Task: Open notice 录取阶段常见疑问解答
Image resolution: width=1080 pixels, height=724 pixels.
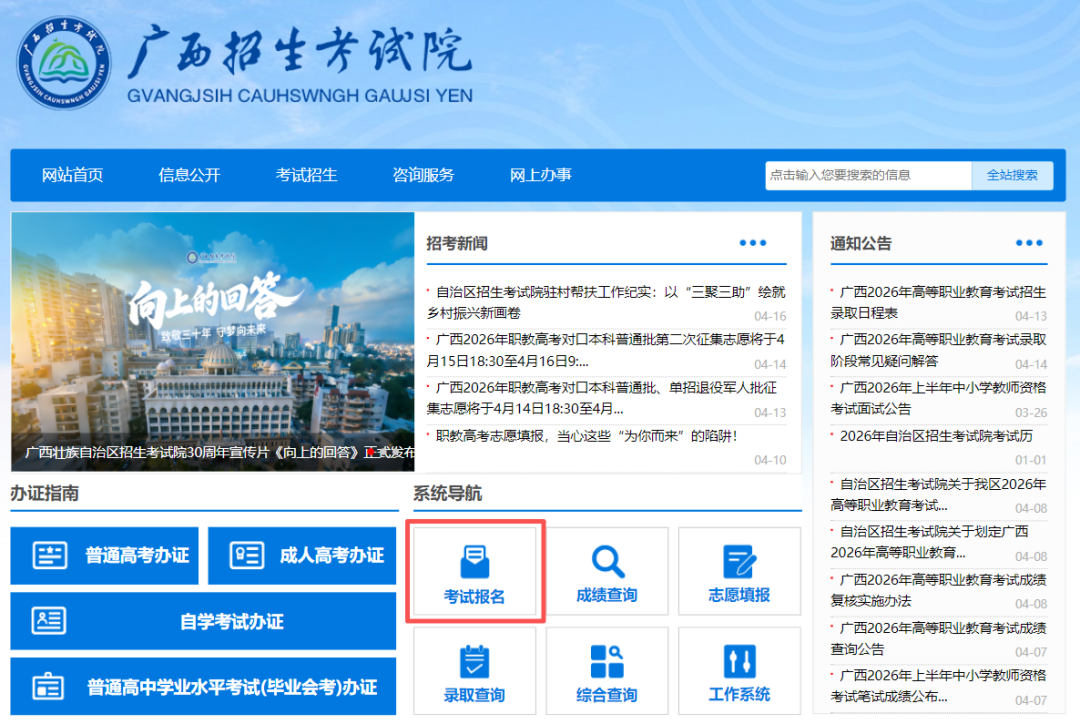Action: (938, 350)
